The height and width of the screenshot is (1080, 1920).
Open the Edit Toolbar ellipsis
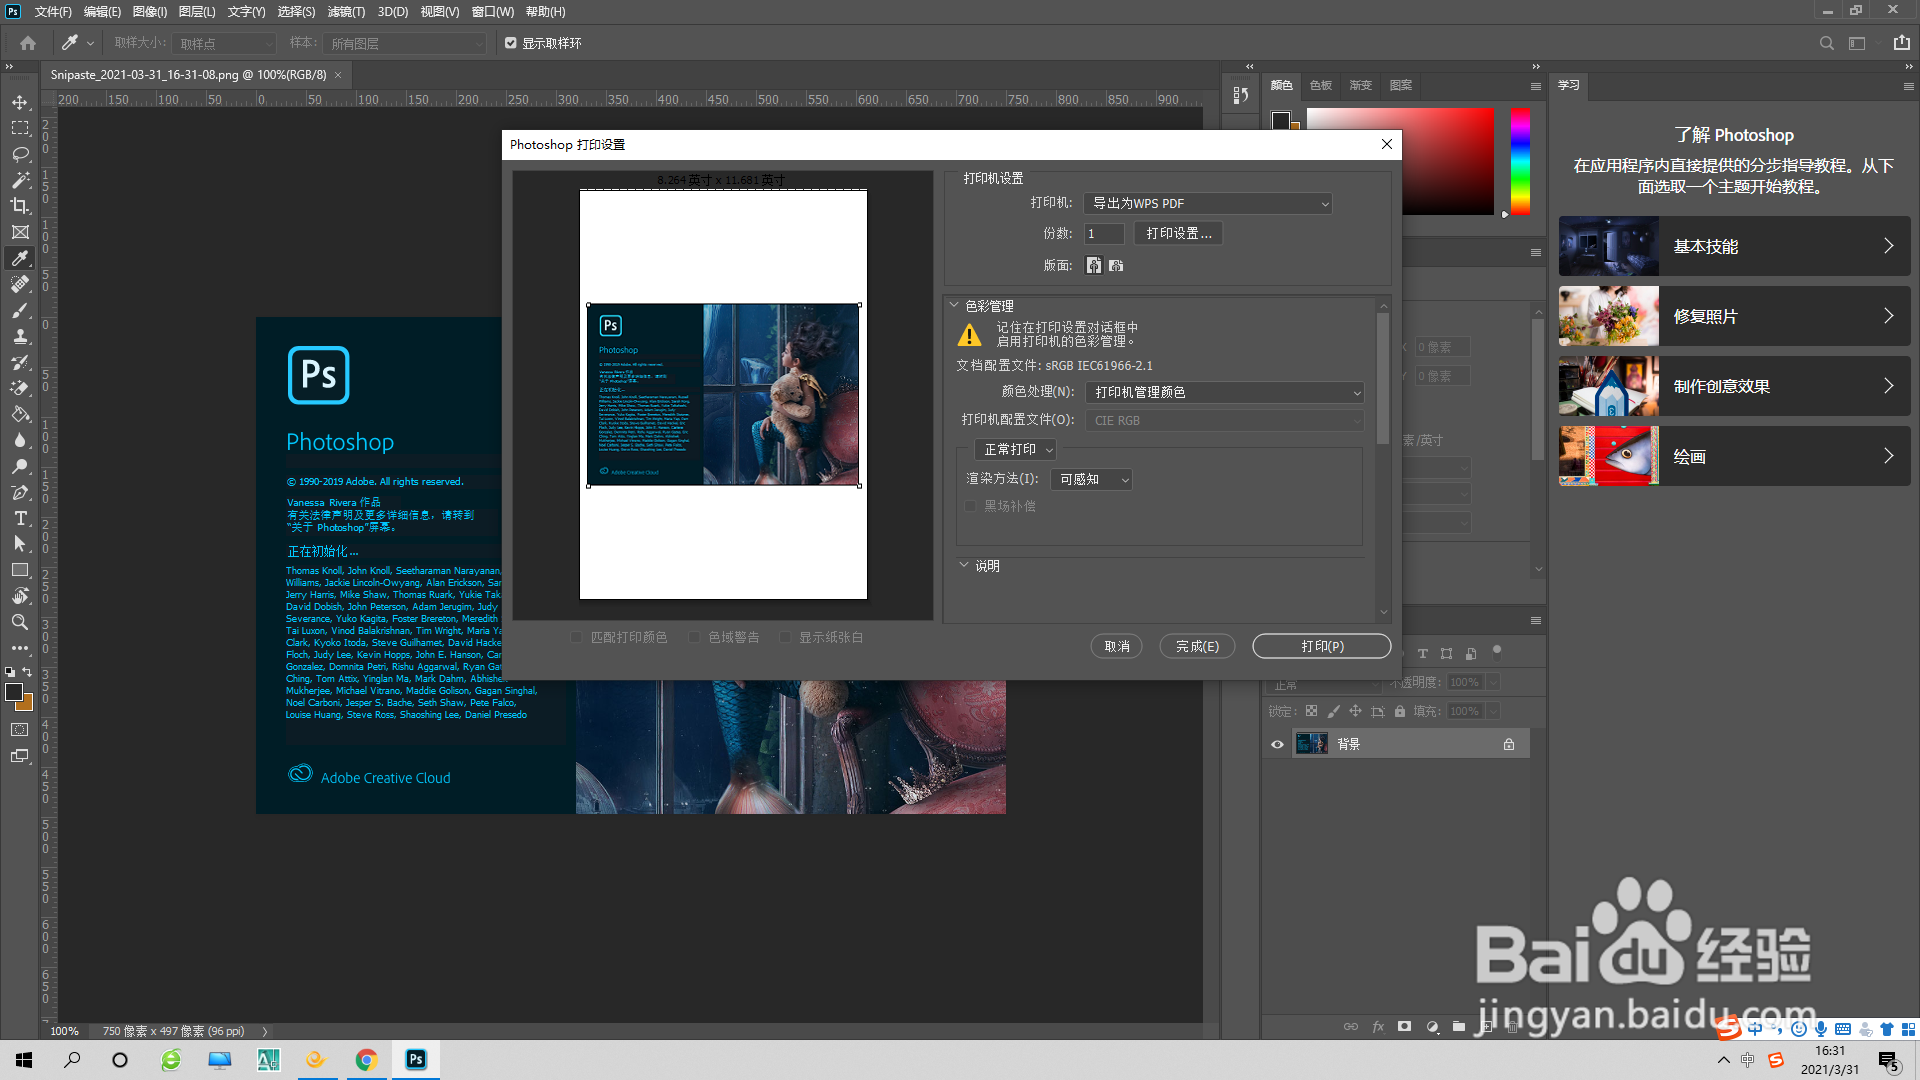(20, 648)
